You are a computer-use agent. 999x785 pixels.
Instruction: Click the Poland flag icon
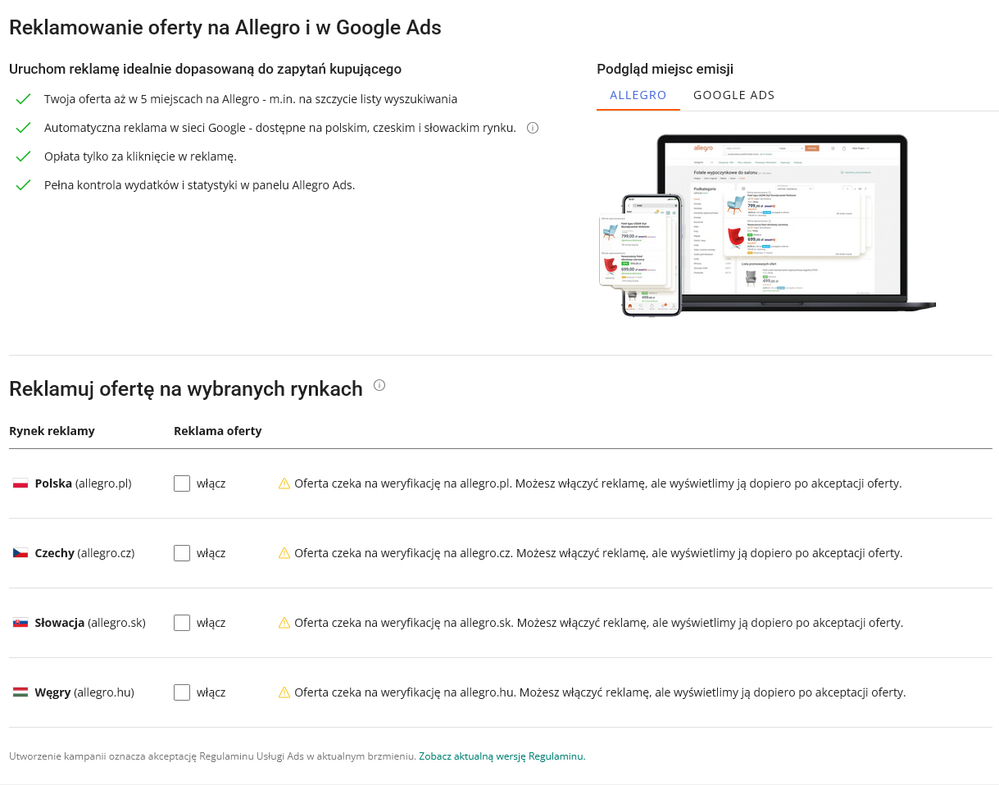tap(20, 484)
